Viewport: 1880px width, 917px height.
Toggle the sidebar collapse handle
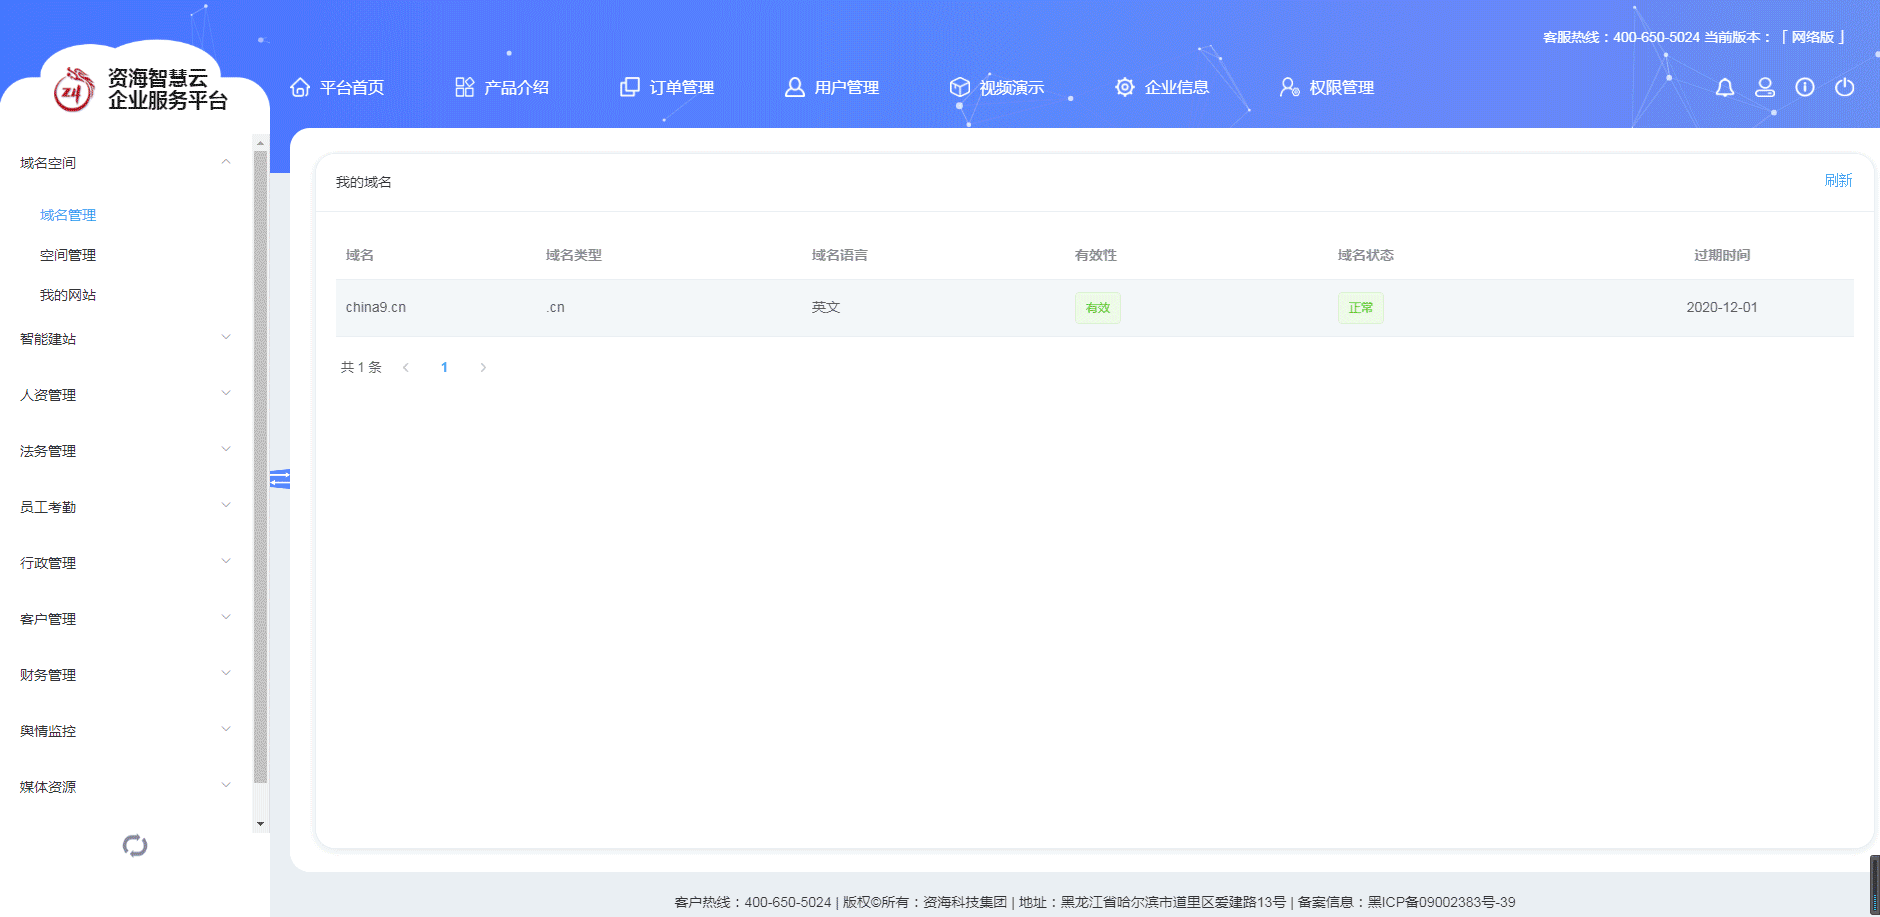280,480
